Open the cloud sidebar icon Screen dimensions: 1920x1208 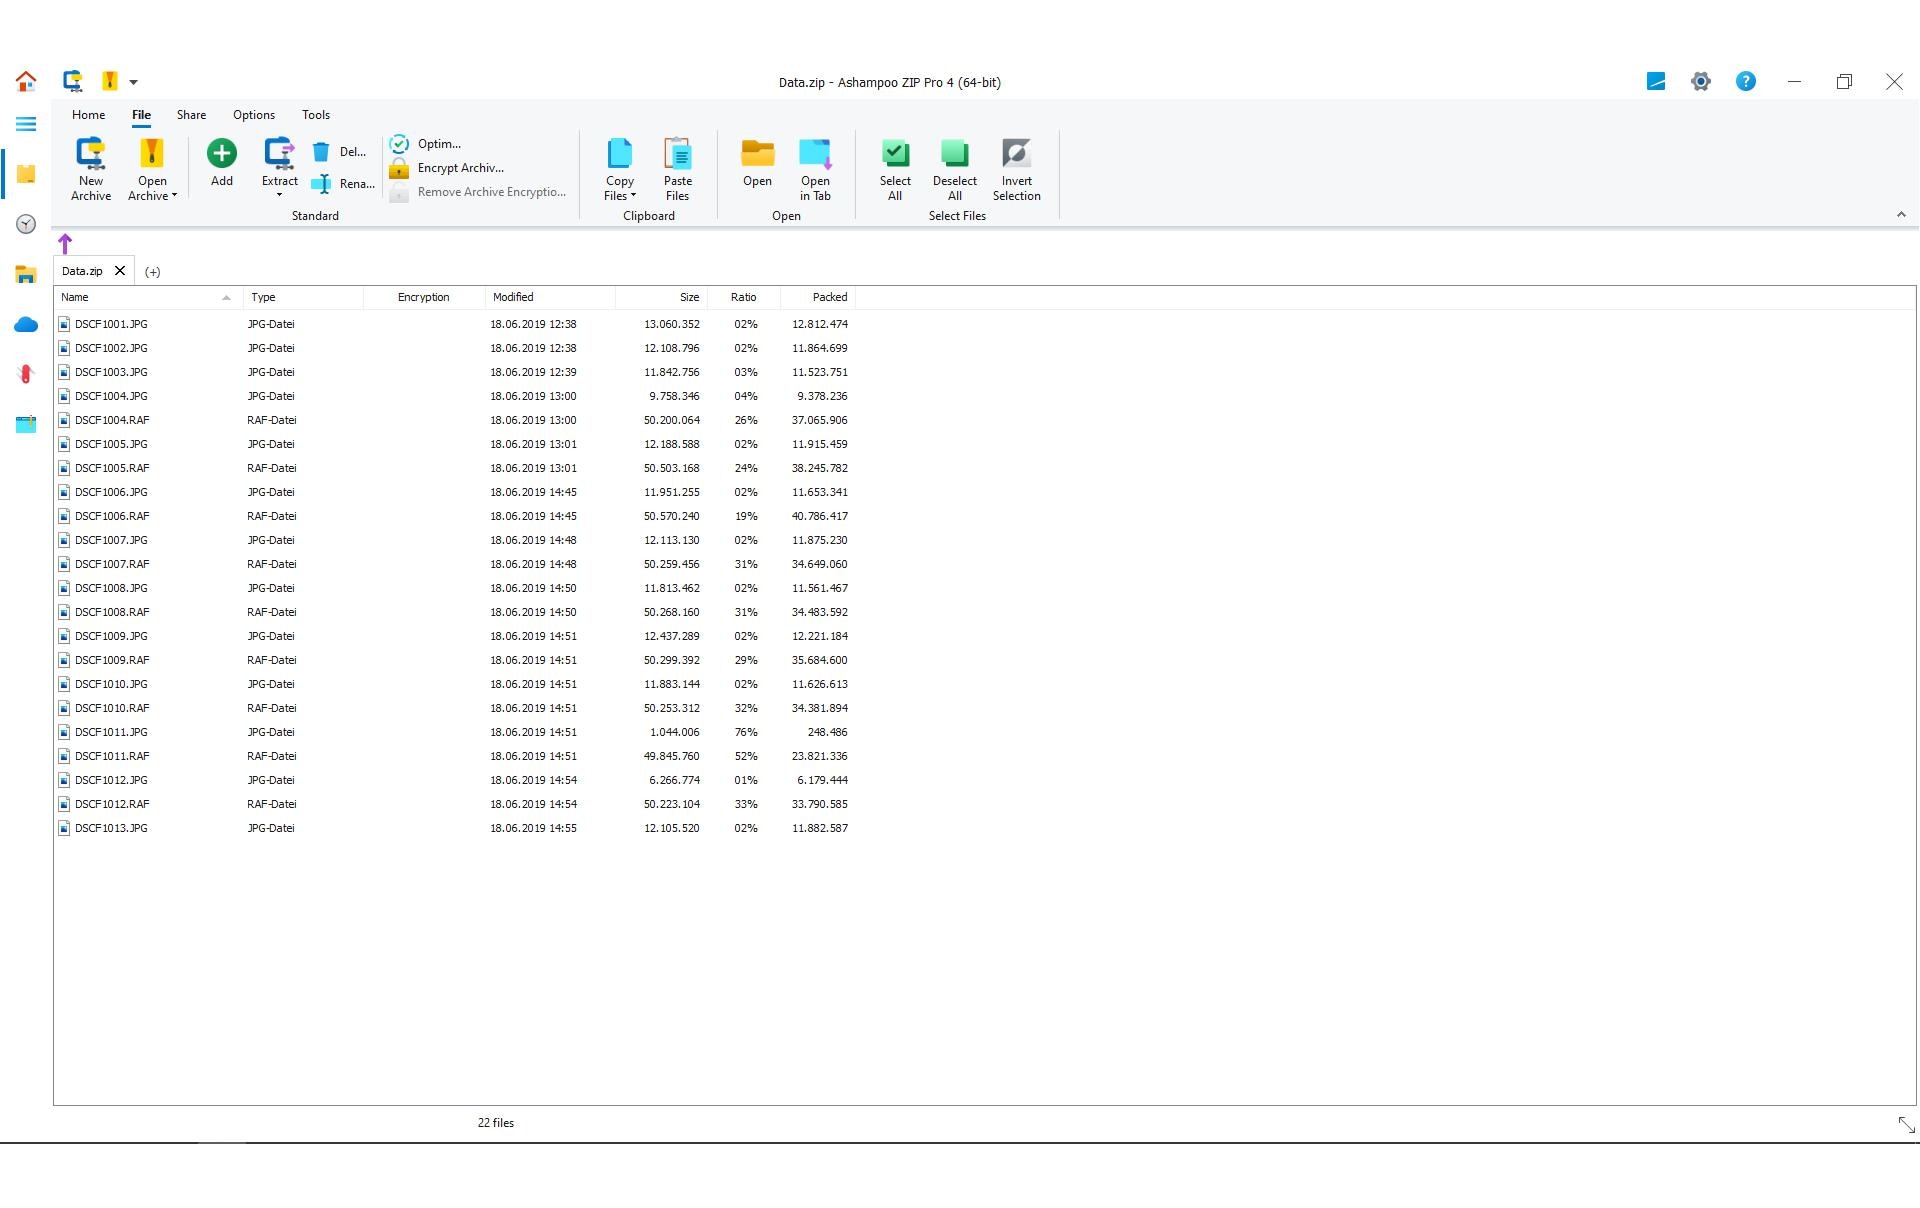click(26, 324)
